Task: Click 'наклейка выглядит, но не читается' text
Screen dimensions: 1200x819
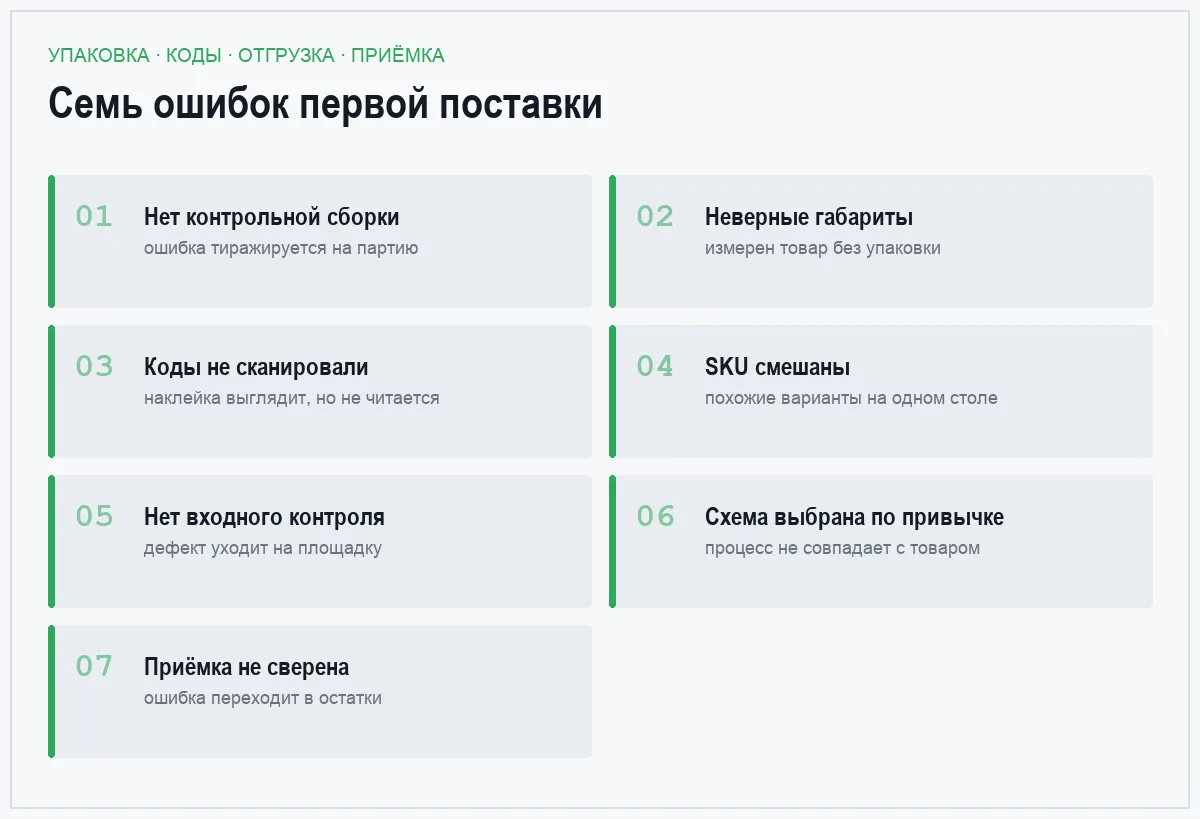Action: (292, 398)
